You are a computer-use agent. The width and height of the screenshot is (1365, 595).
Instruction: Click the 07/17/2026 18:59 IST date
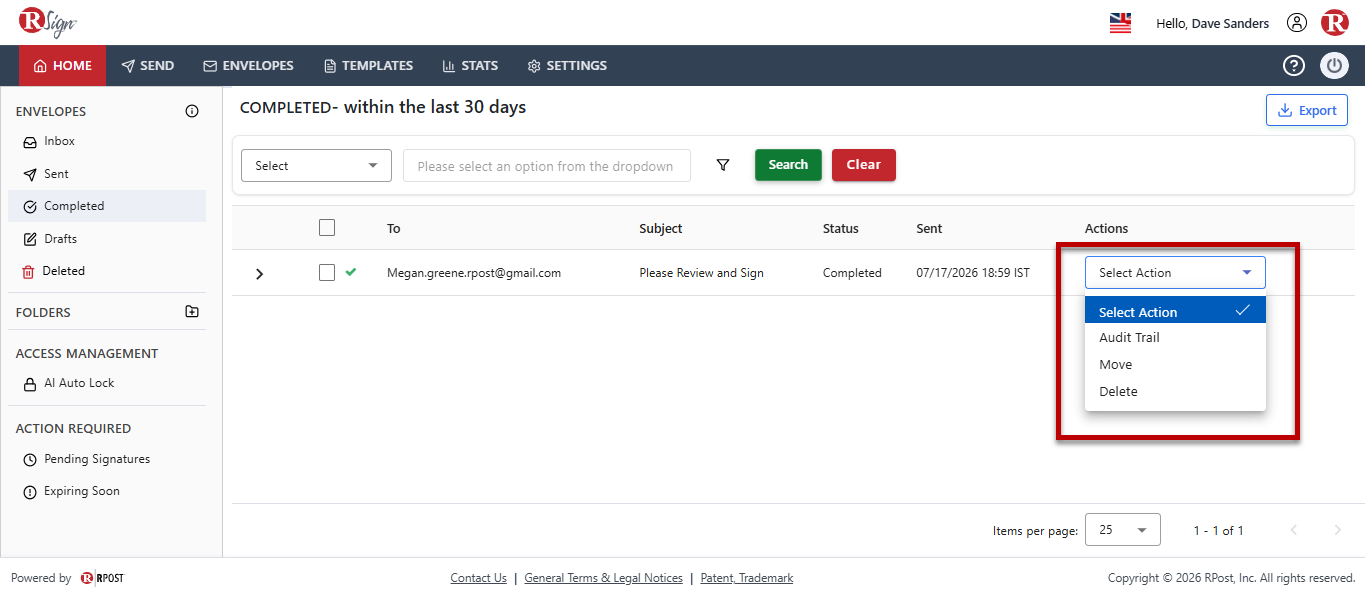coord(973,273)
